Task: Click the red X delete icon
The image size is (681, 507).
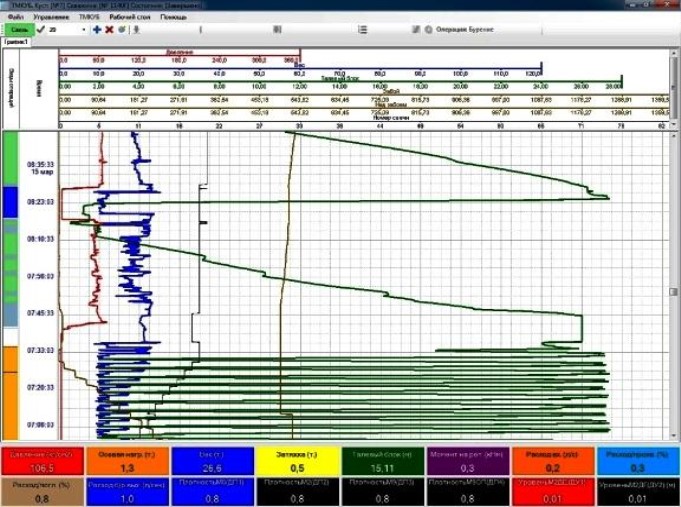Action: 109,30
